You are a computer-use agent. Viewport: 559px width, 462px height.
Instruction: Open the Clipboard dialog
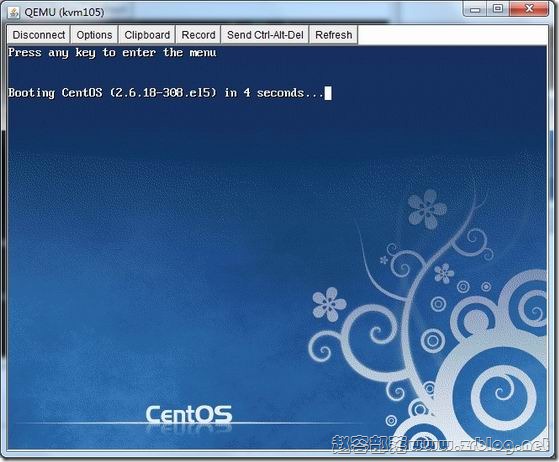(x=147, y=35)
